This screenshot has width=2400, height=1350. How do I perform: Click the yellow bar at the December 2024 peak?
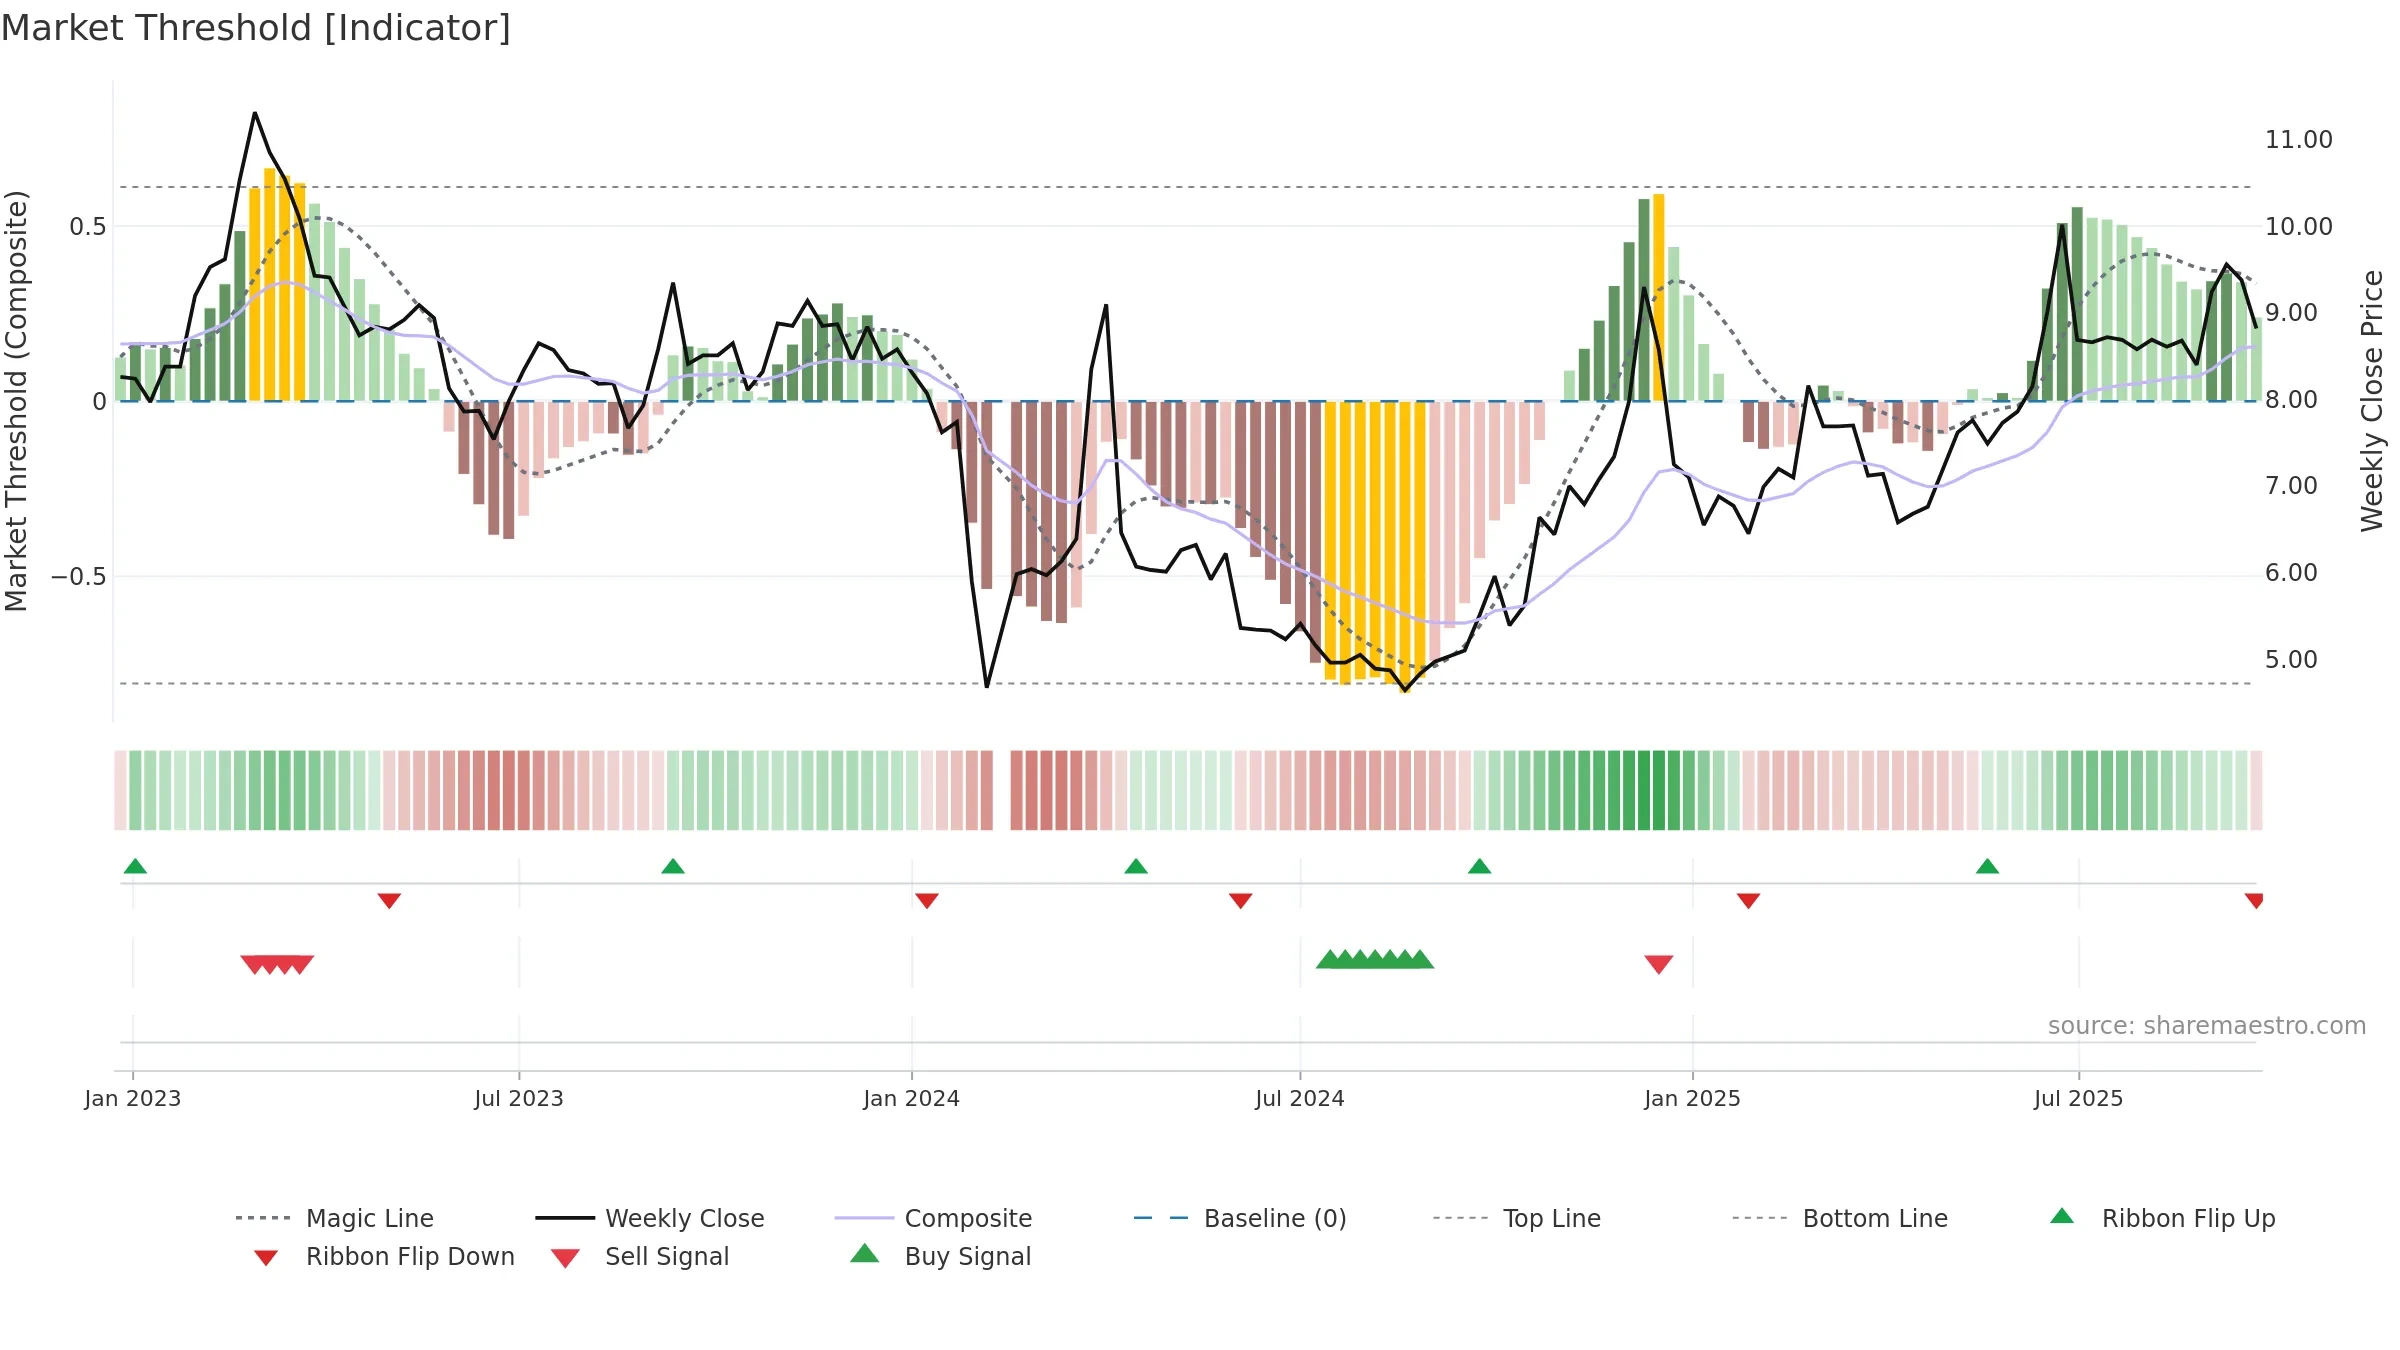(x=1659, y=297)
